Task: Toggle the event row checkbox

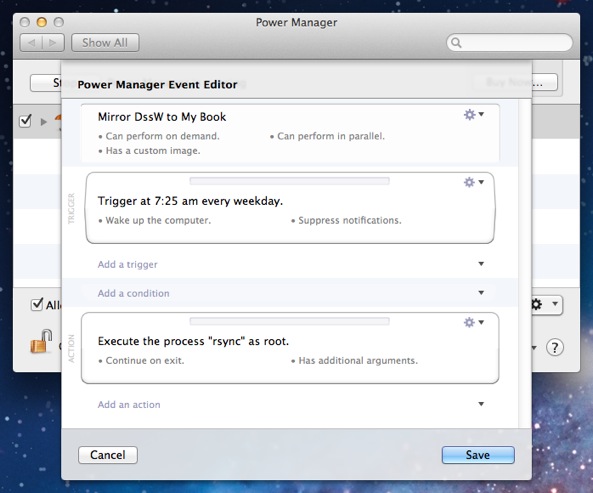Action: [x=25, y=121]
